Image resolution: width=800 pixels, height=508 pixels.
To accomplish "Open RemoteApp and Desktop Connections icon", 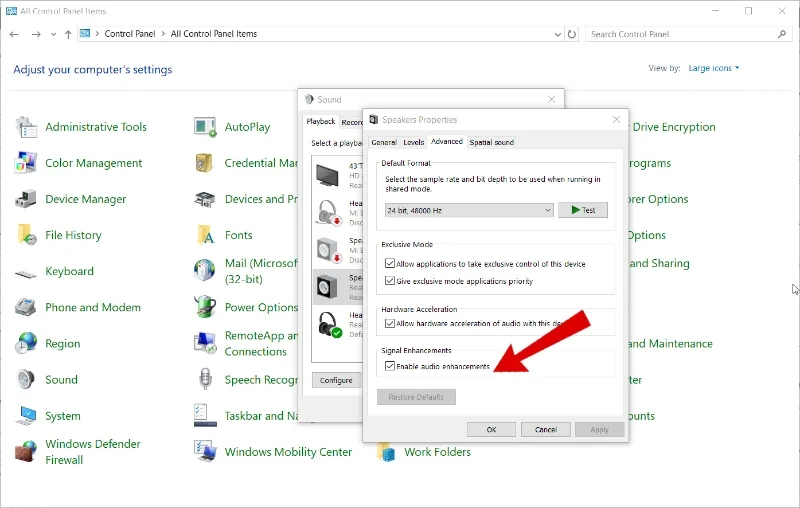I will (205, 343).
